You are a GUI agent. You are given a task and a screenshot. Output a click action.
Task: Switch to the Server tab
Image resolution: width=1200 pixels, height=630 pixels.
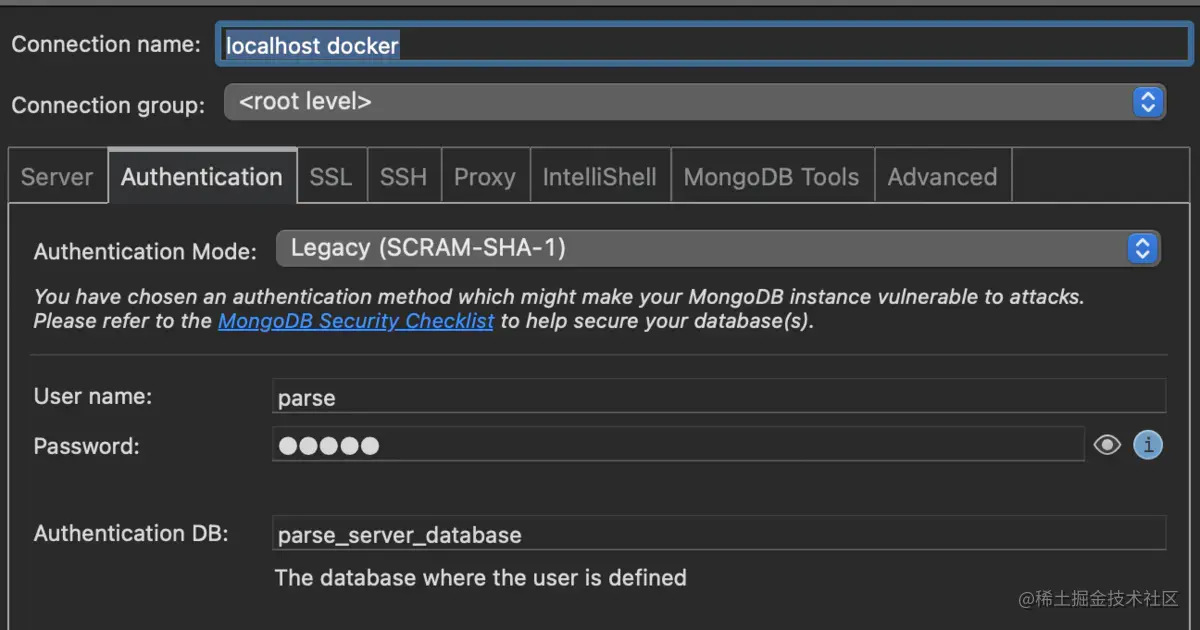pos(57,177)
